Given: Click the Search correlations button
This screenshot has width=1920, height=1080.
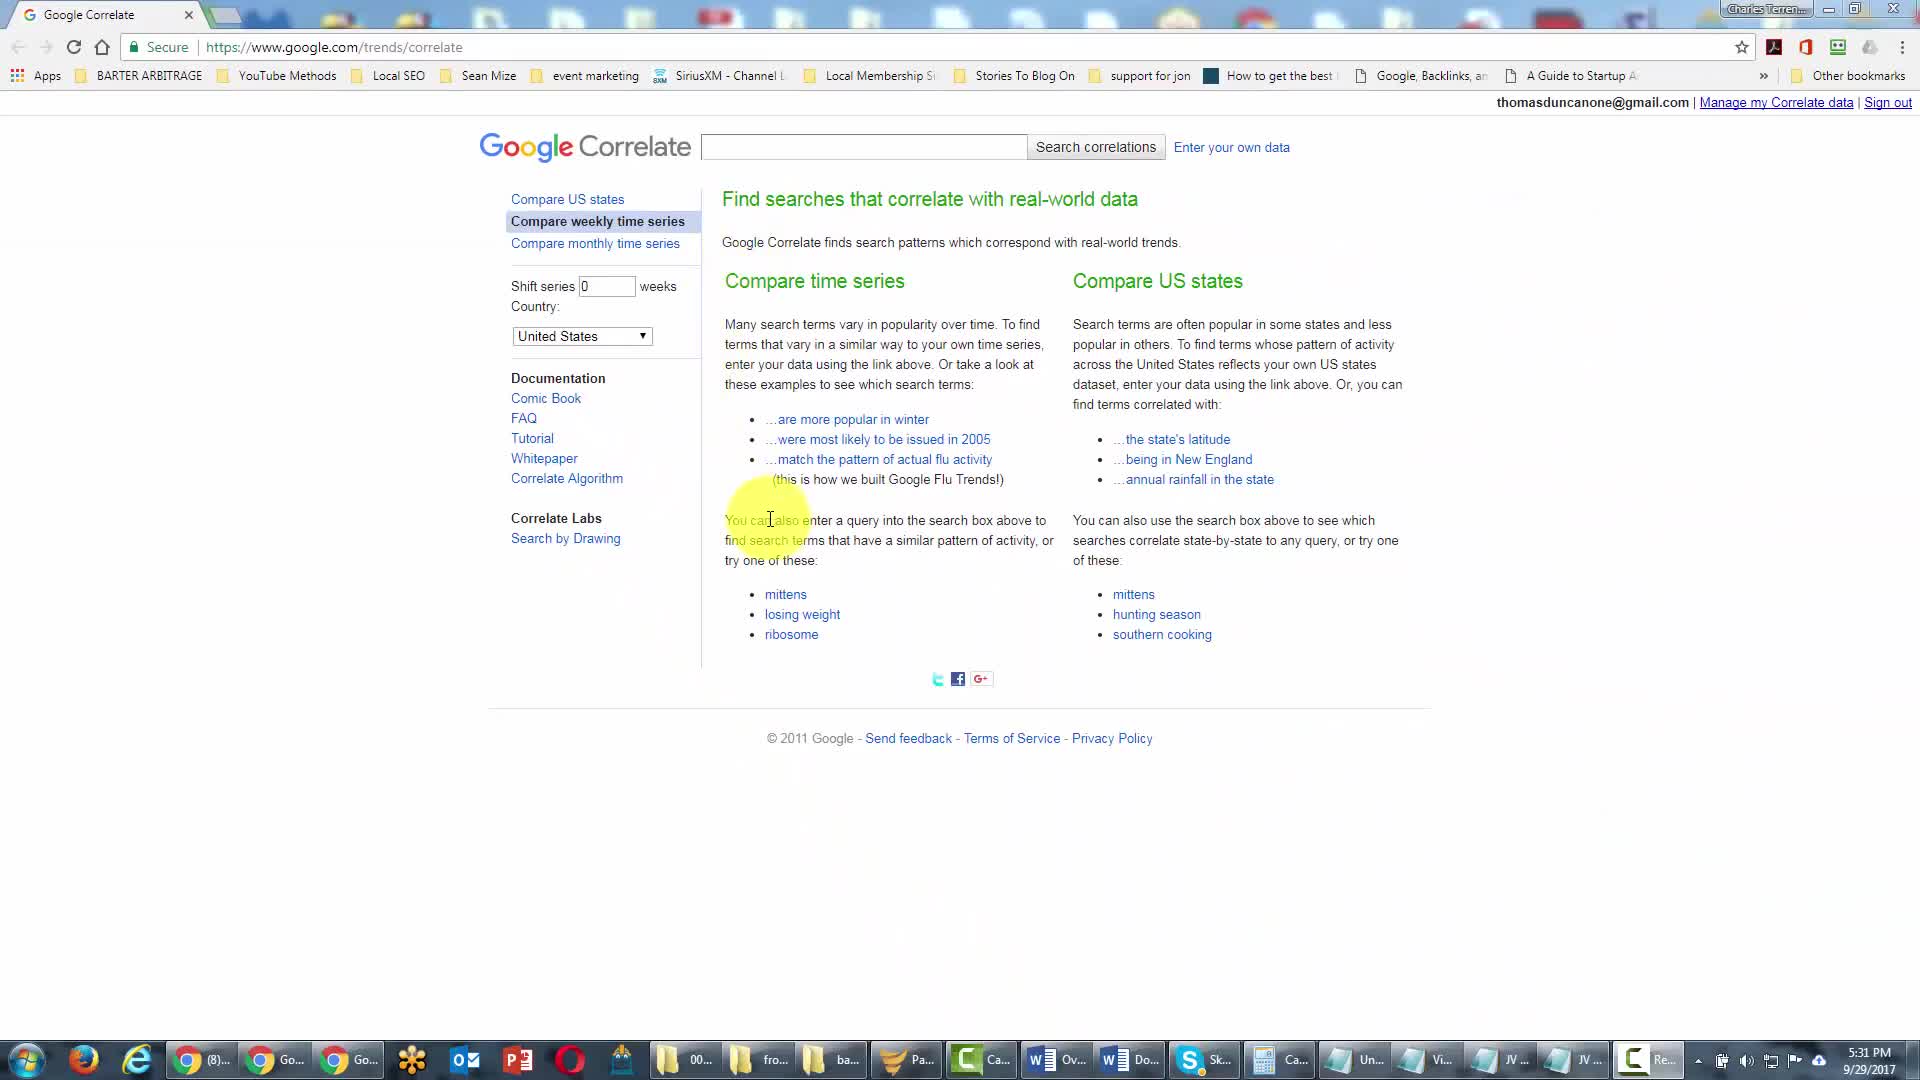Looking at the screenshot, I should click(1096, 147).
